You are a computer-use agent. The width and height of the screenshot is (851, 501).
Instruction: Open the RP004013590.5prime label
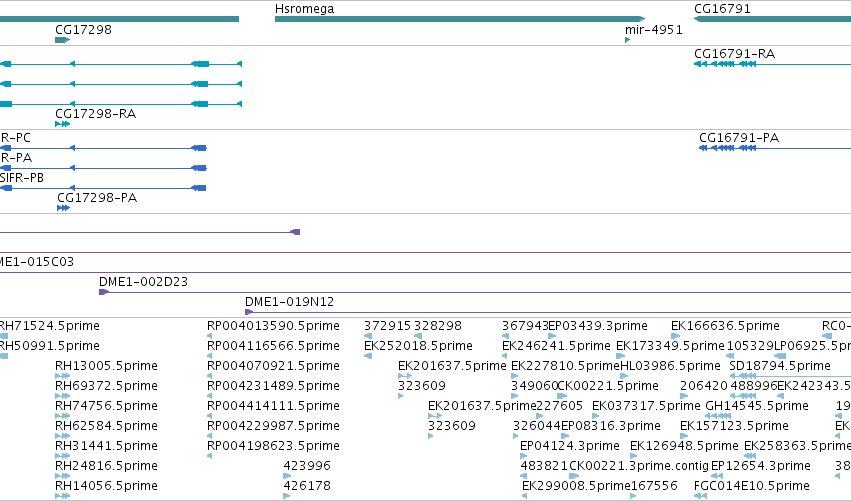click(x=273, y=326)
